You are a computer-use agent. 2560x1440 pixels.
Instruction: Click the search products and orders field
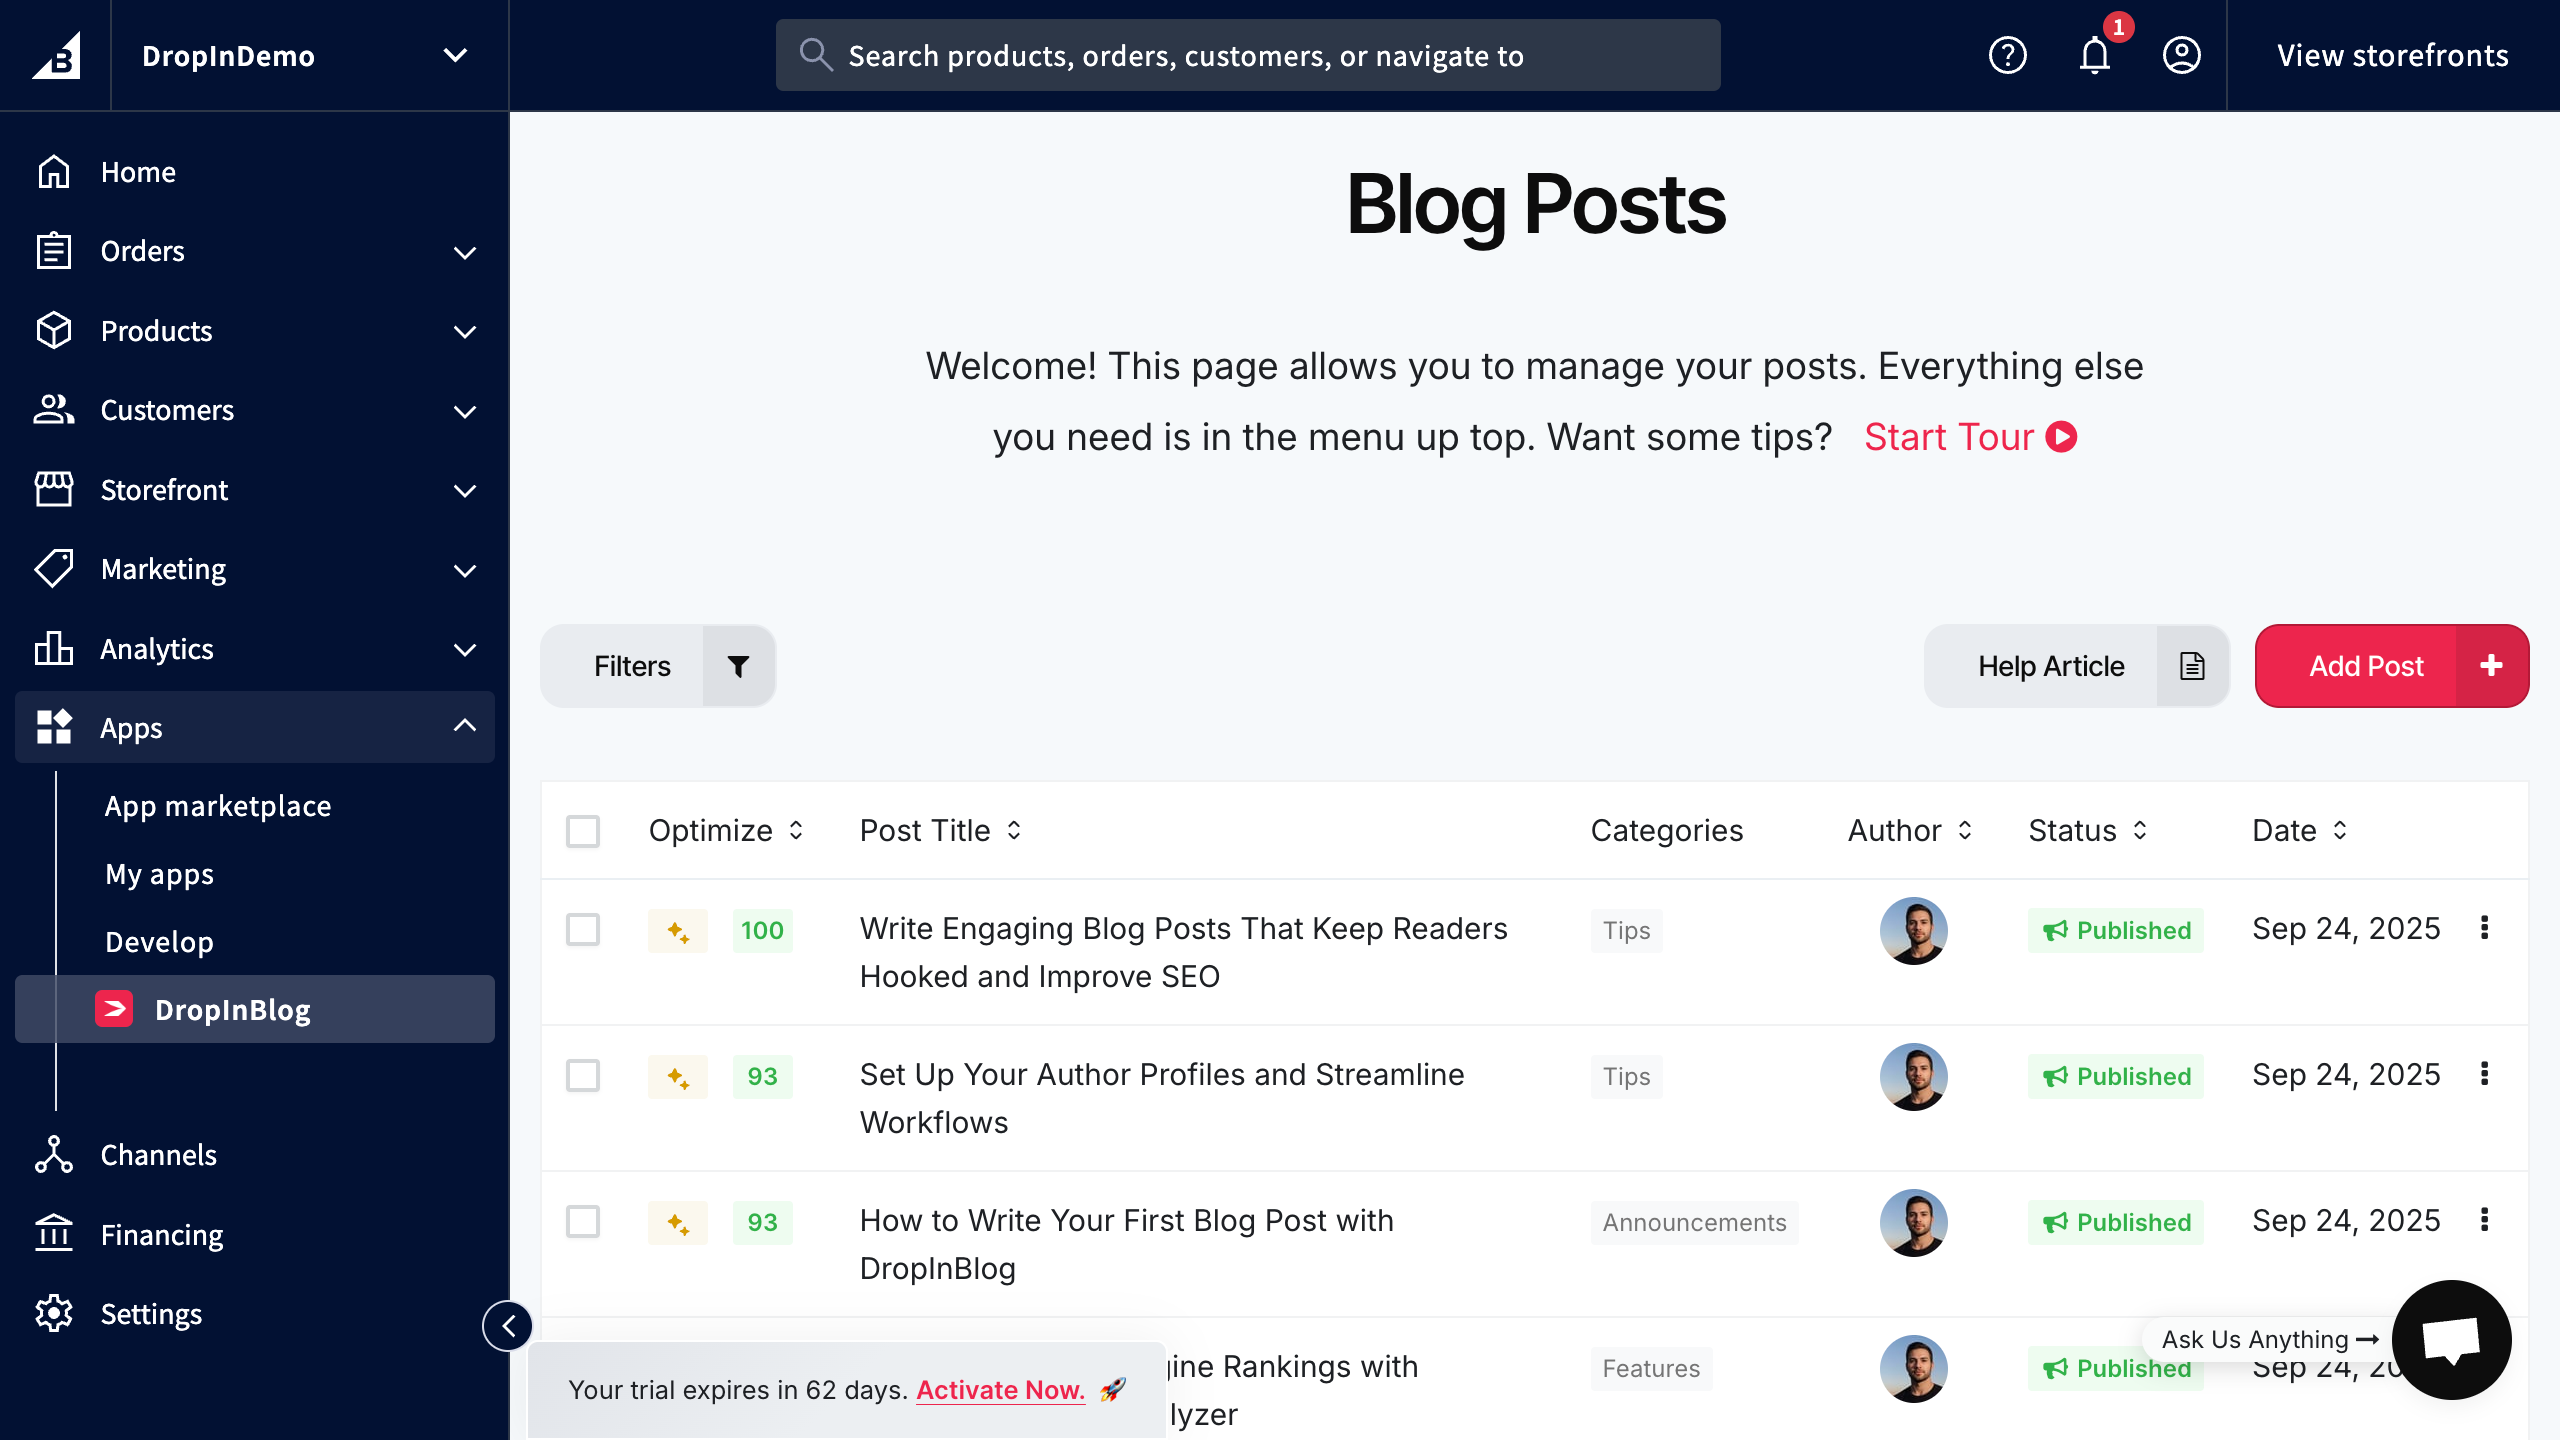pos(1248,55)
